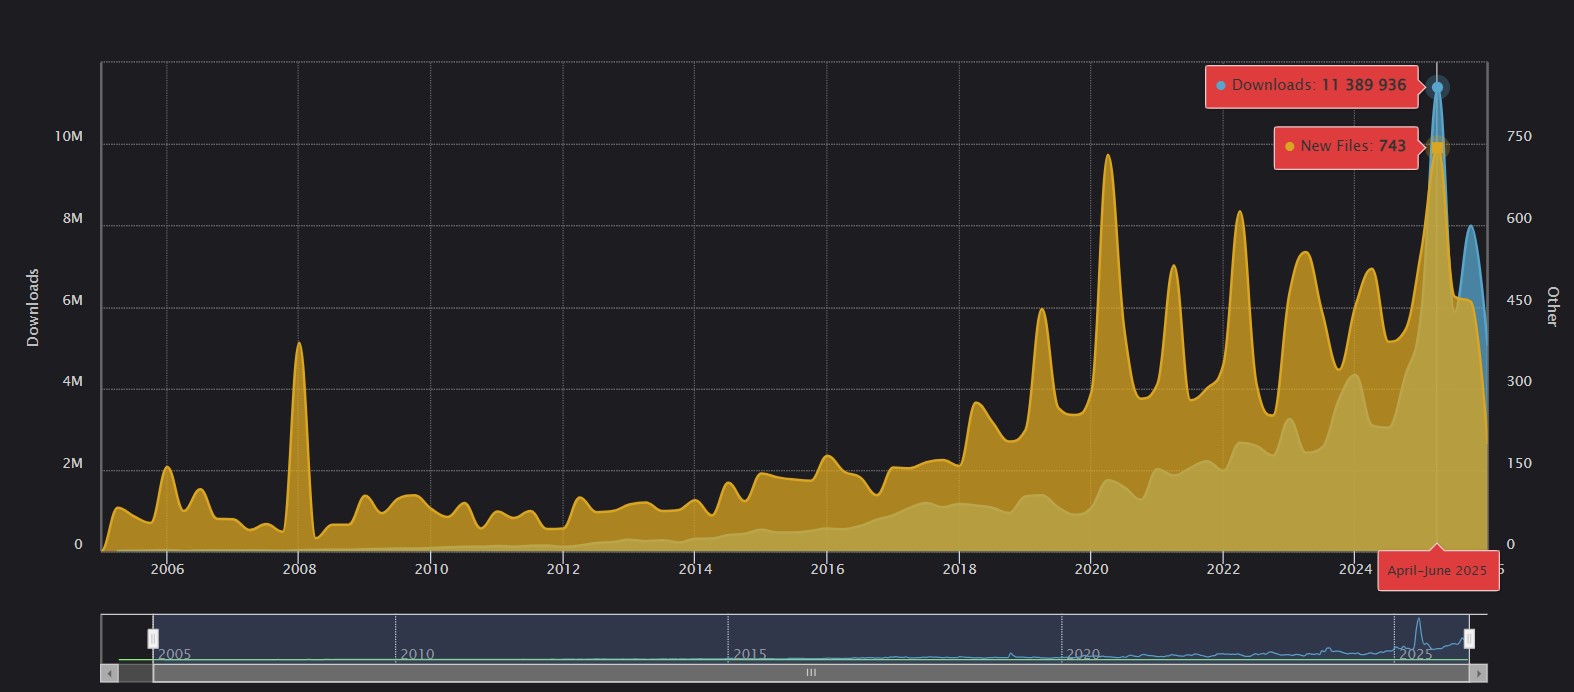1574x692 pixels.
Task: Click the 2016 x-axis label
Action: (827, 569)
